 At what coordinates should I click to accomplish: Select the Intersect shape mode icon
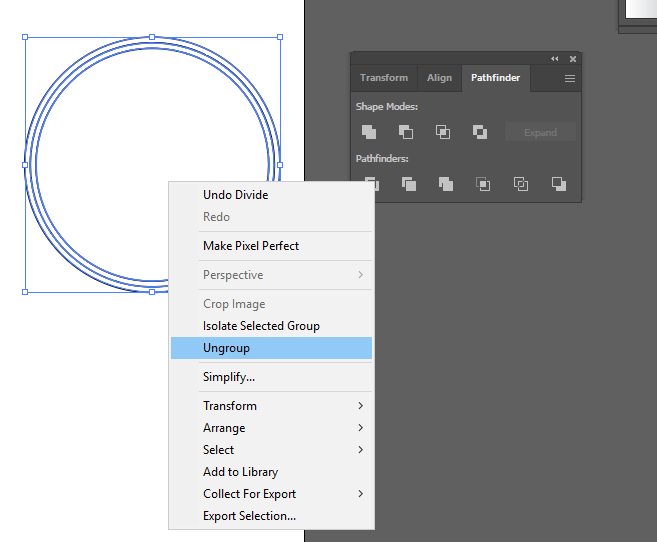coord(443,132)
